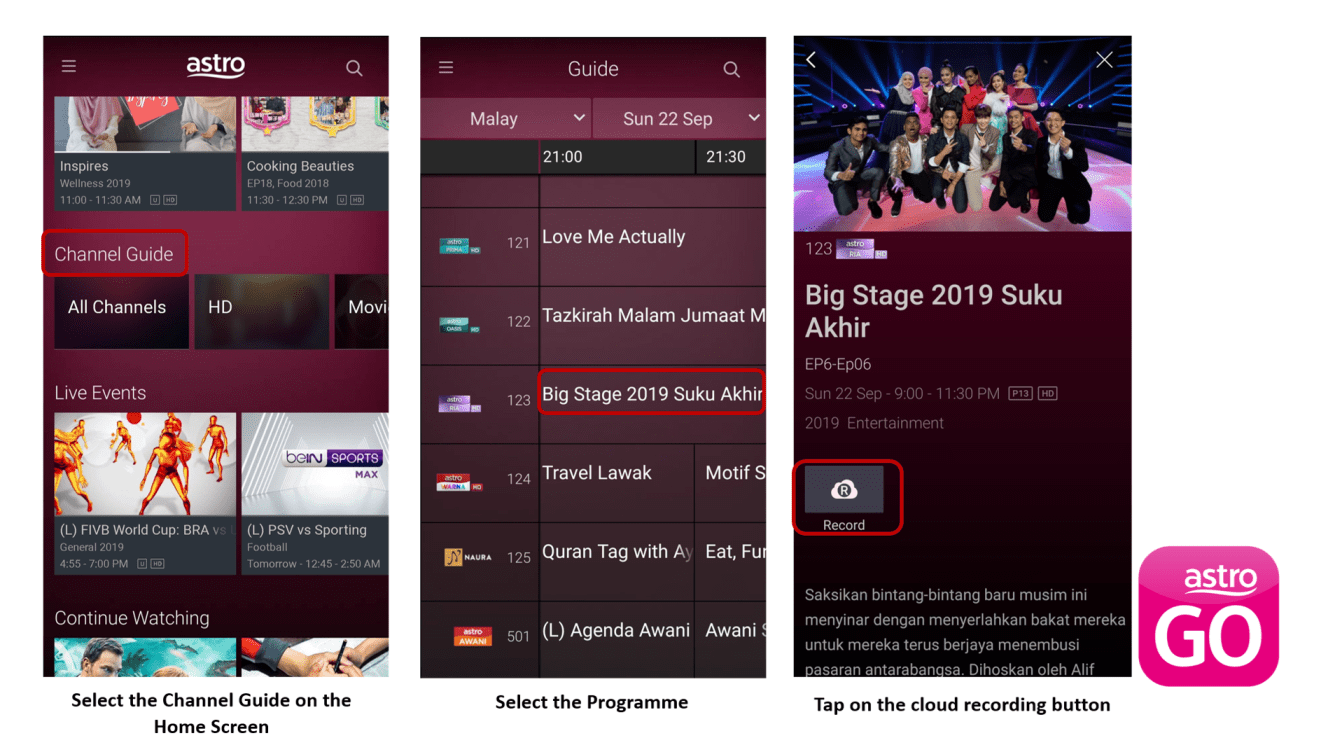
Task: Select the Big Stage 2019 Suku Akhir programme
Action: tap(652, 393)
